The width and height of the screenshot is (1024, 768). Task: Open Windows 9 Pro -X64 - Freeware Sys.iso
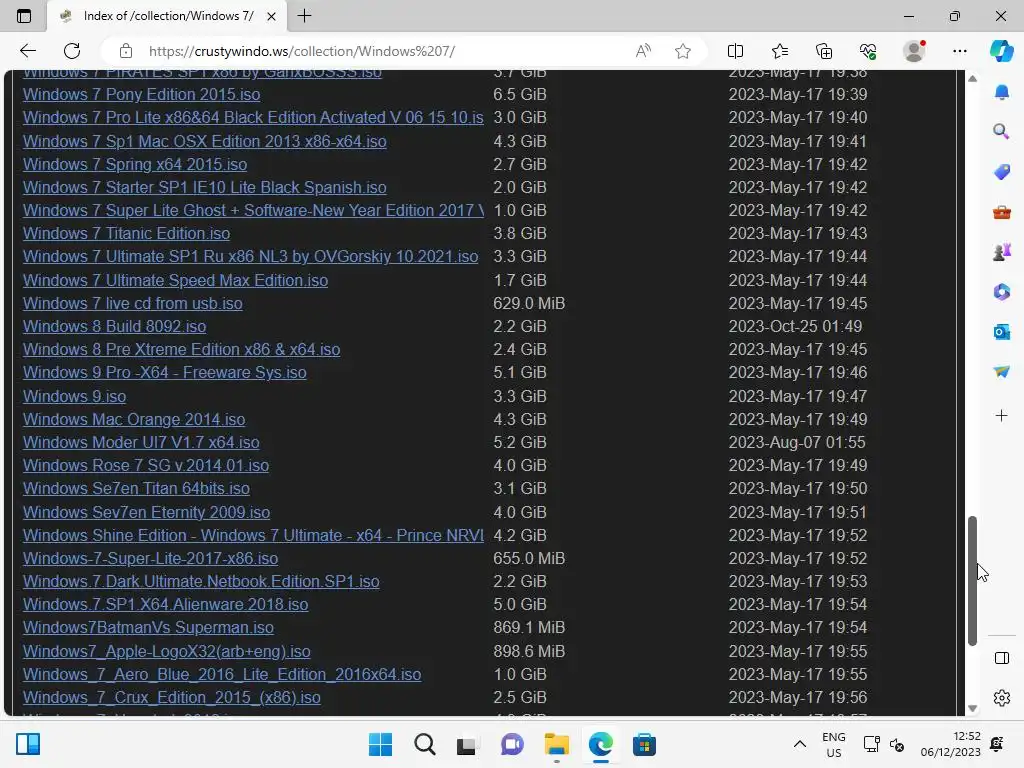(165, 372)
